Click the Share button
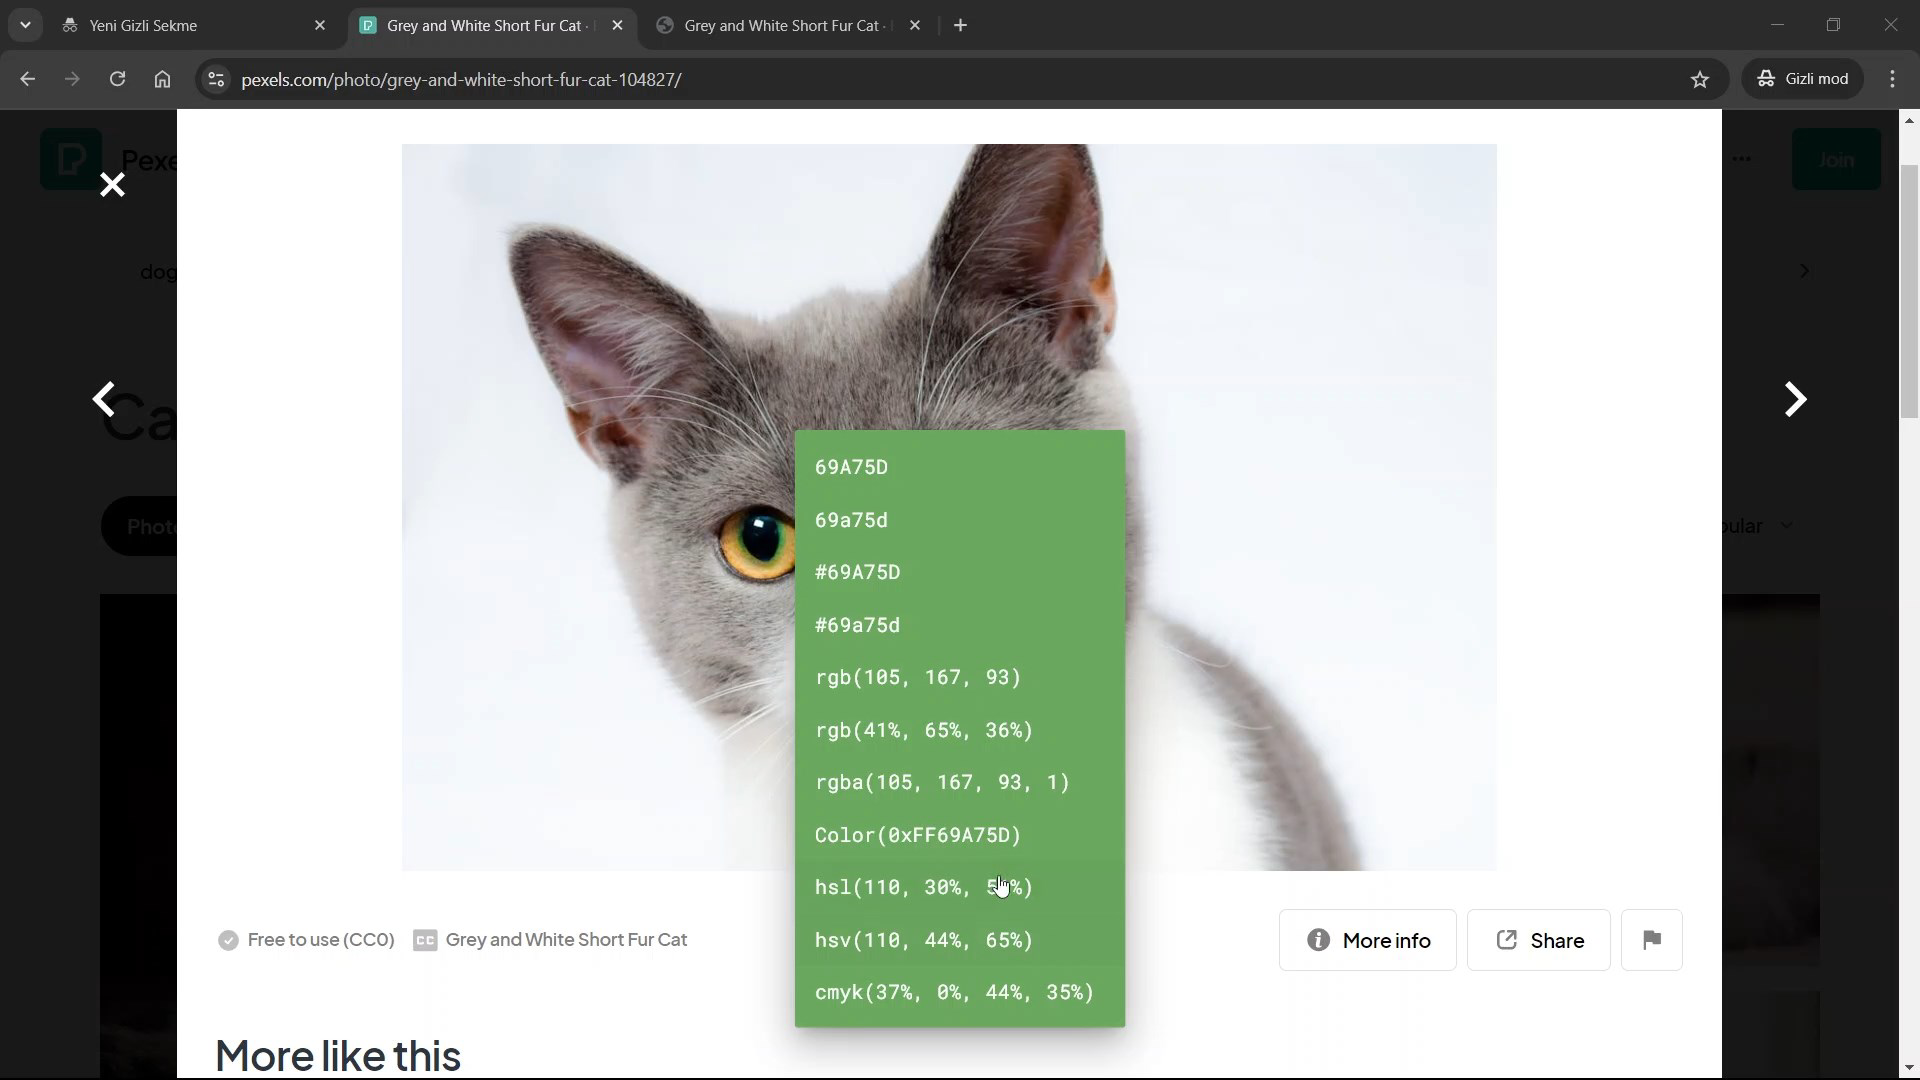Viewport: 1920px width, 1080px height. coord(1538,940)
